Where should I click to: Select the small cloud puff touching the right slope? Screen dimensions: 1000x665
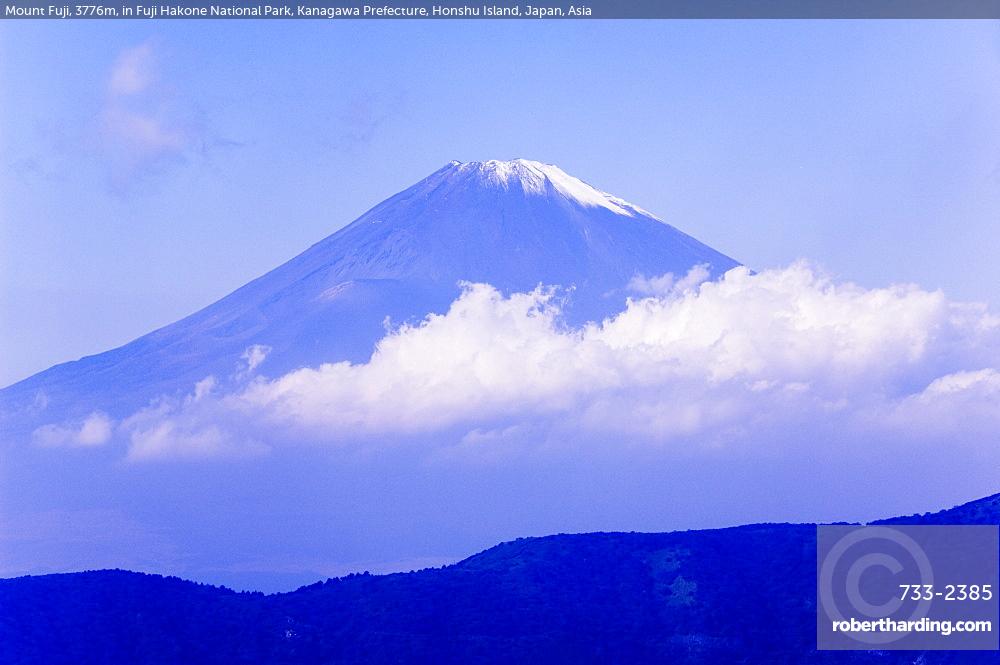click(x=665, y=282)
